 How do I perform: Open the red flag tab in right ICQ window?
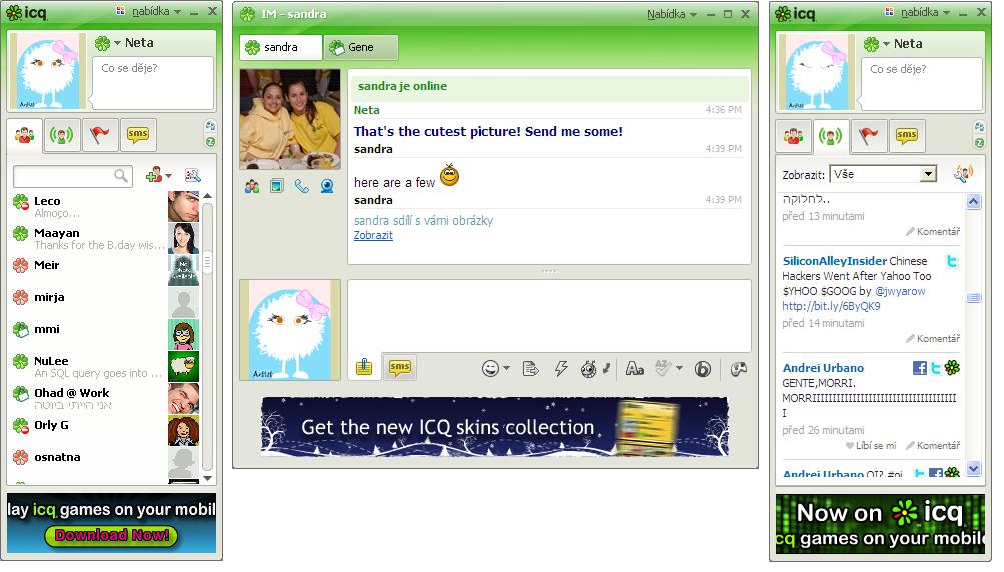(x=868, y=136)
